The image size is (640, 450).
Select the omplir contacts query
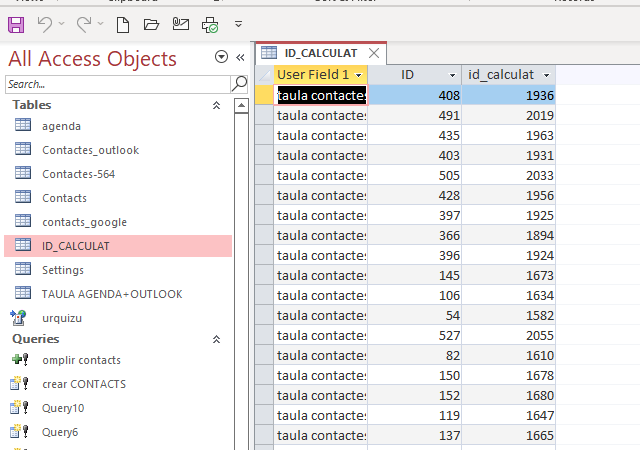81,360
